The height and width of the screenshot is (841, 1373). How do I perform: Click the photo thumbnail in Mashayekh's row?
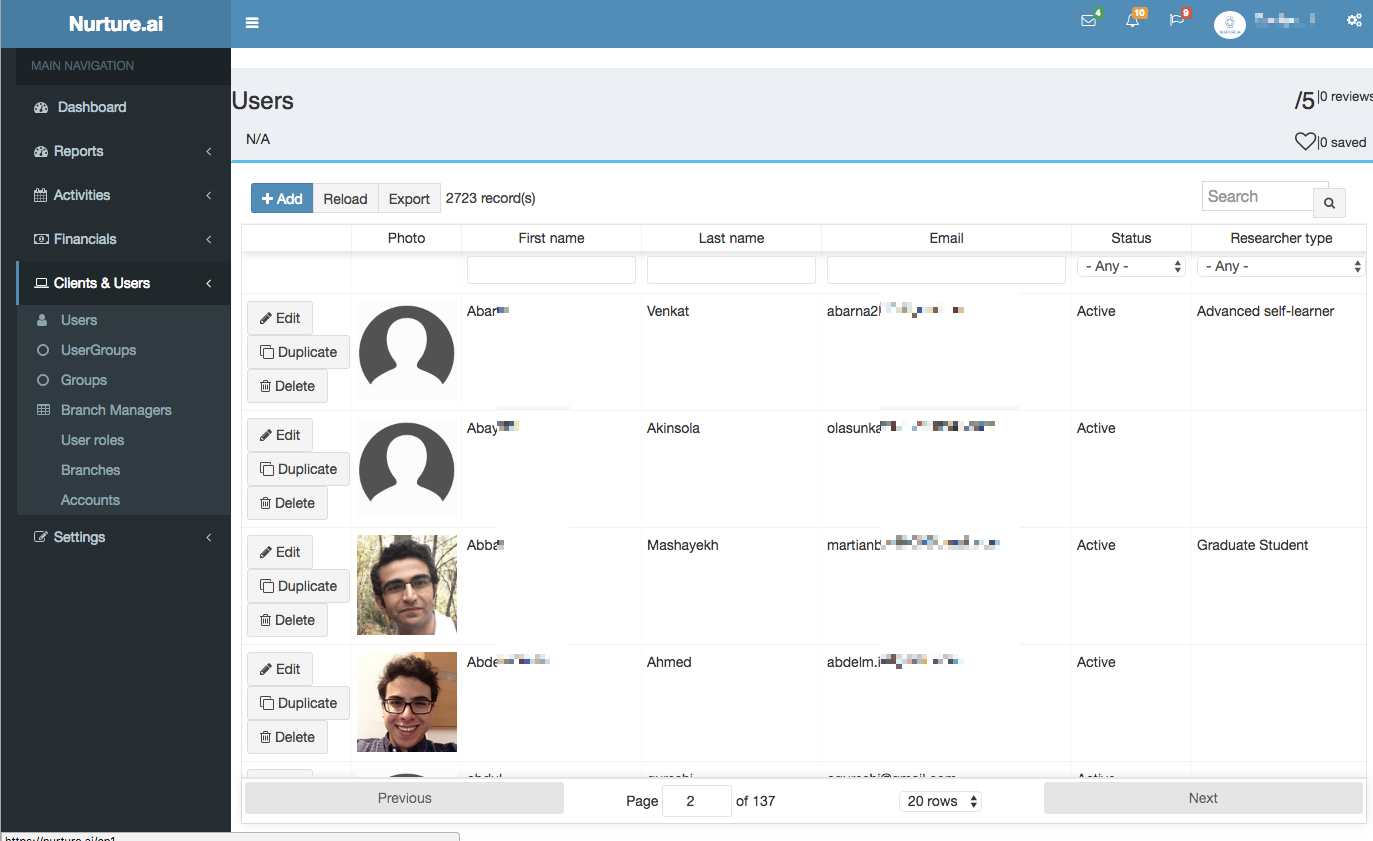[407, 585]
